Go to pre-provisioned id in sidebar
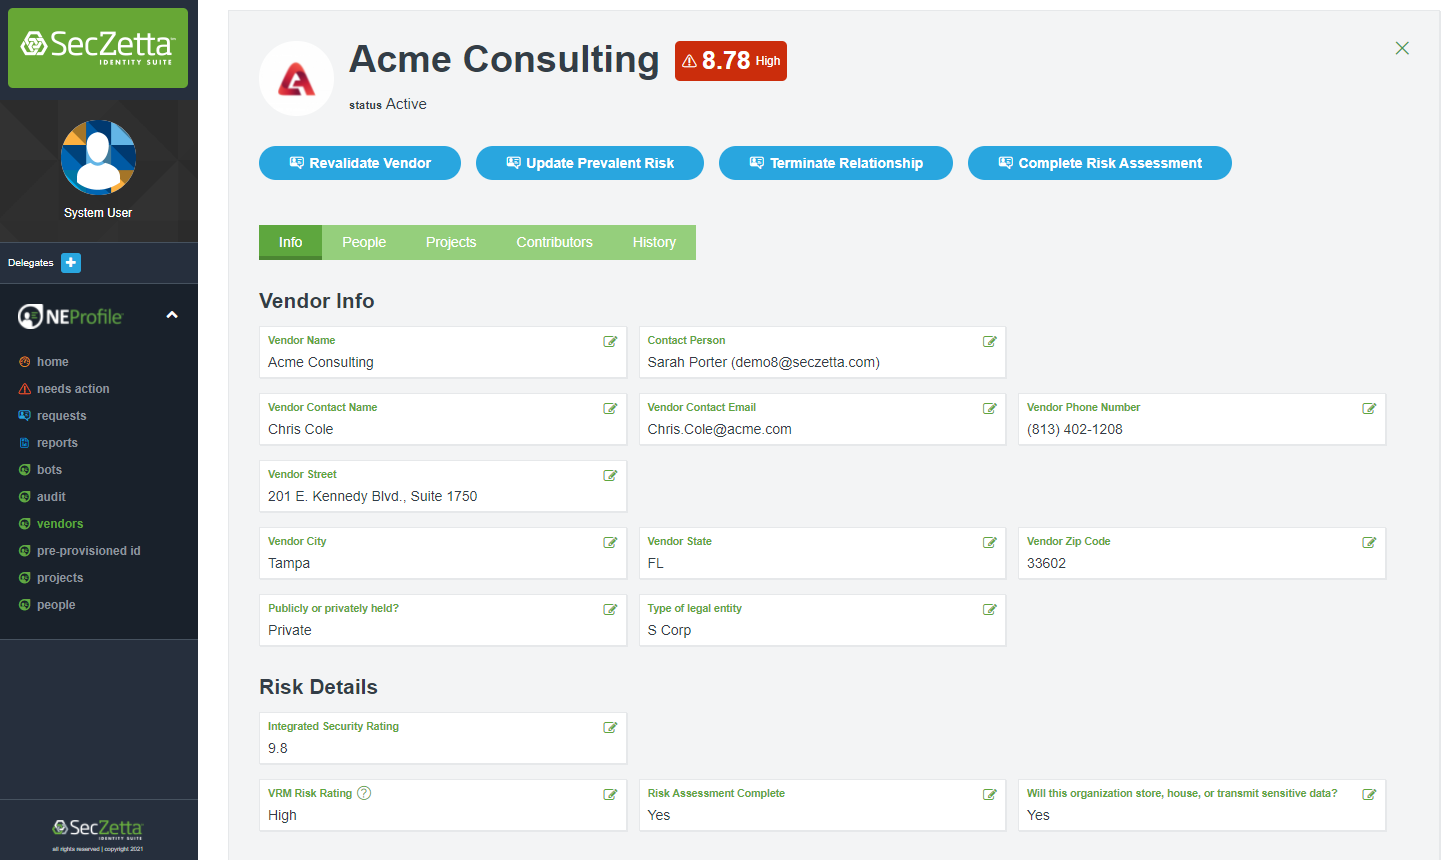1455x860 pixels. click(88, 551)
